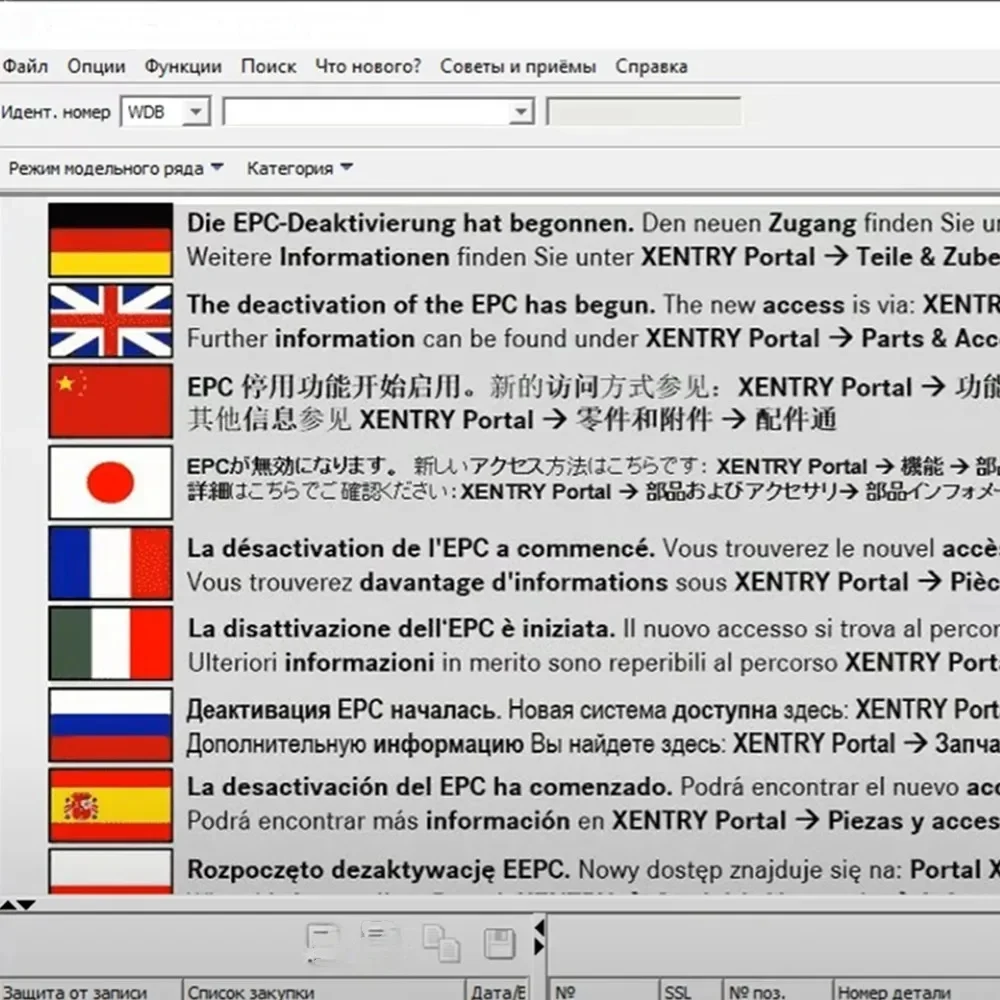1000x1000 pixels.
Task: Click the SSL column header
Action: (x=690, y=990)
